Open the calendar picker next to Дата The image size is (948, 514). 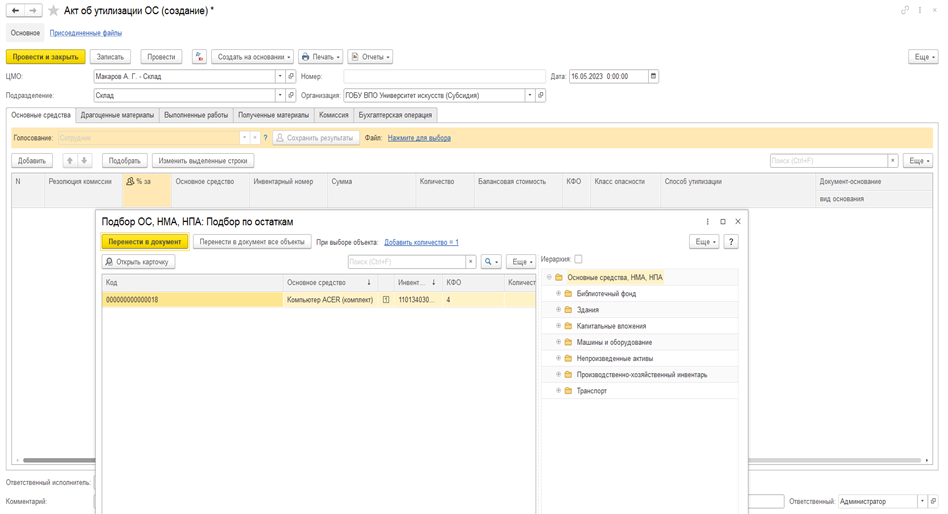653,76
